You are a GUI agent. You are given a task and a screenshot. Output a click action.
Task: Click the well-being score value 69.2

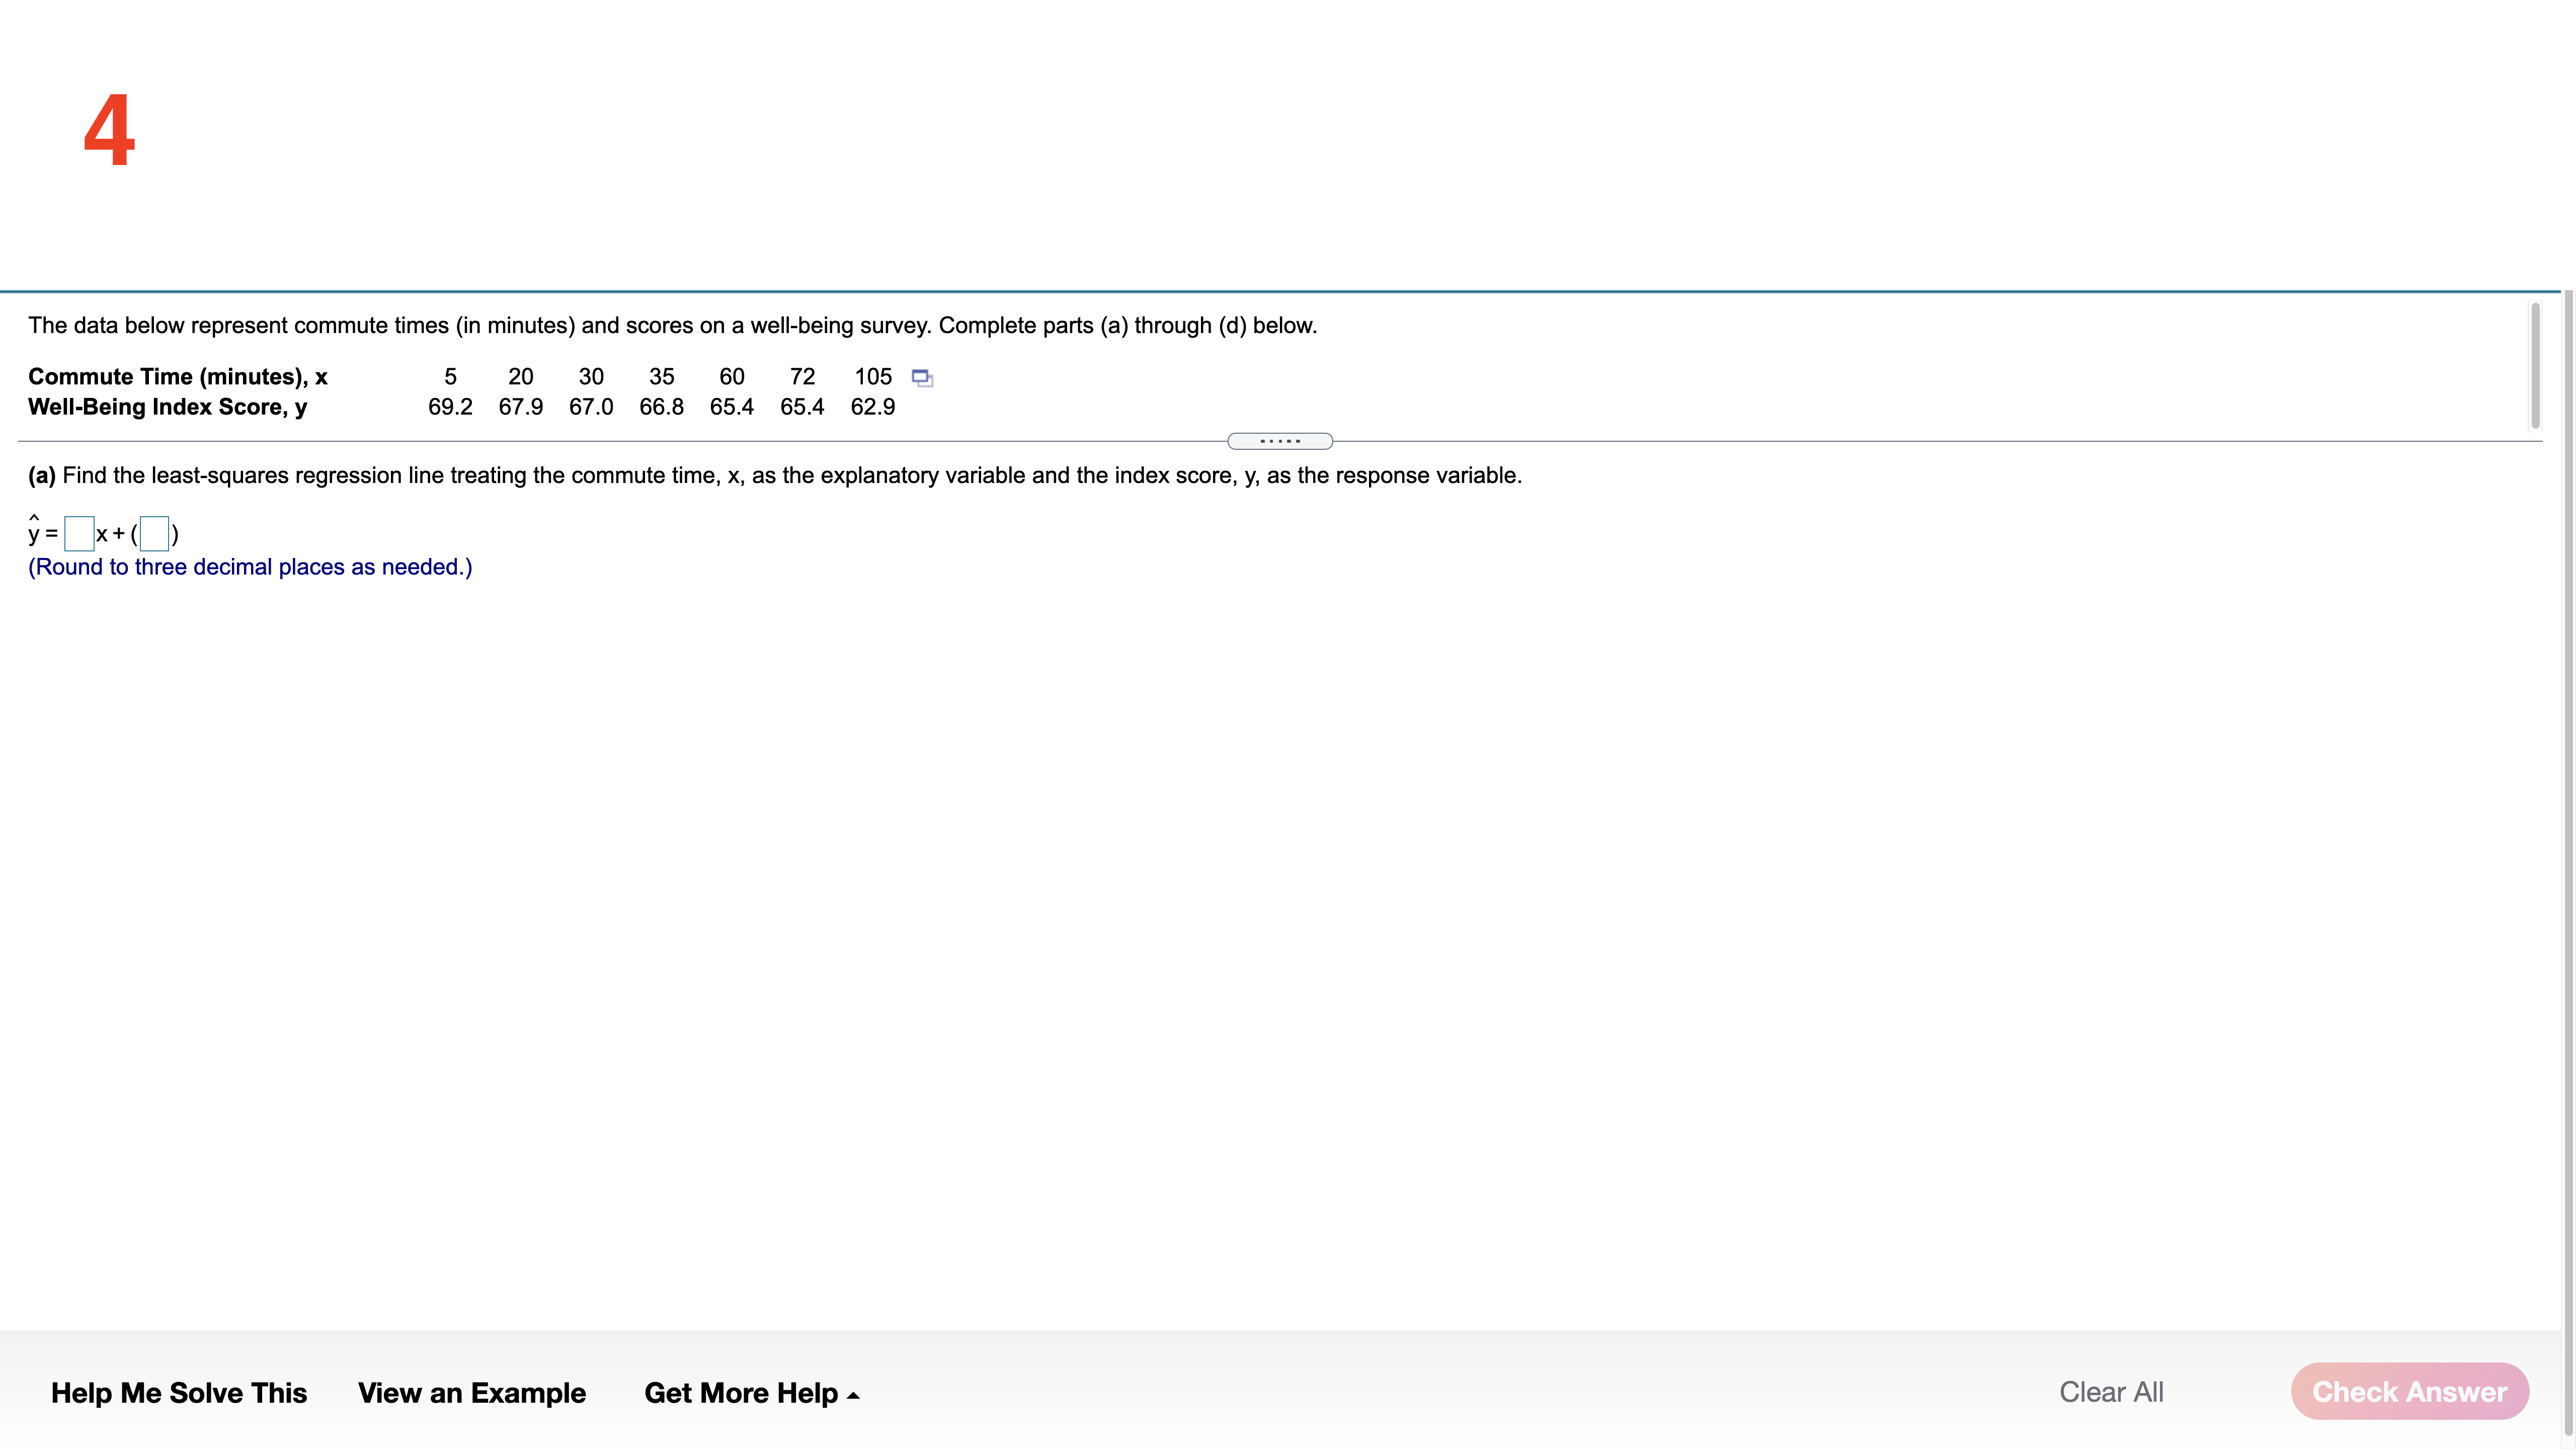[x=450, y=407]
